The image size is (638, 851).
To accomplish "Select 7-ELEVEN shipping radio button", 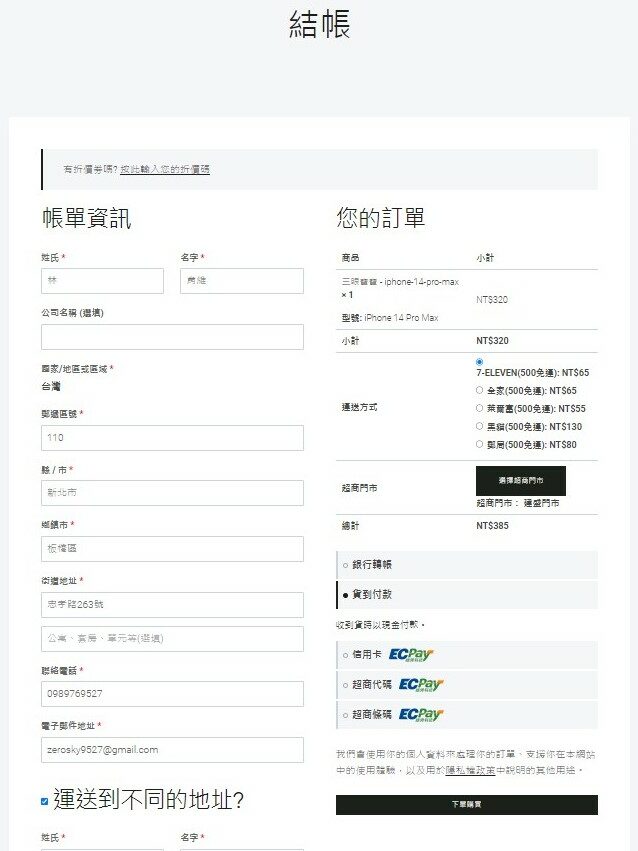I will point(480,362).
